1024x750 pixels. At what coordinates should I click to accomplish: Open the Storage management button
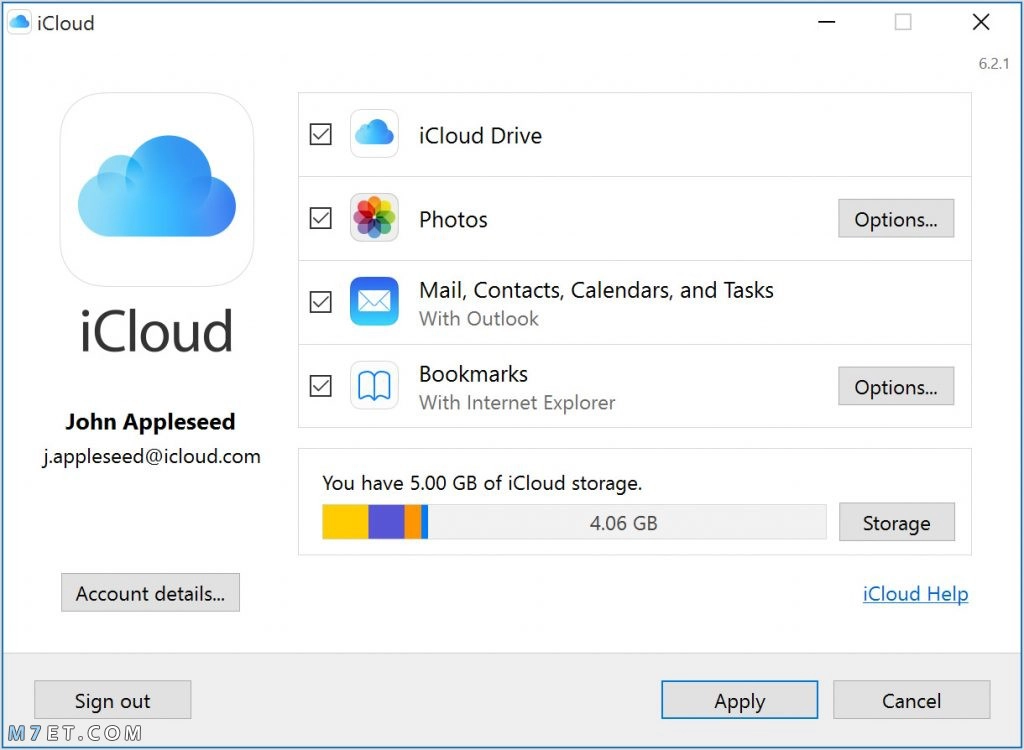(897, 522)
